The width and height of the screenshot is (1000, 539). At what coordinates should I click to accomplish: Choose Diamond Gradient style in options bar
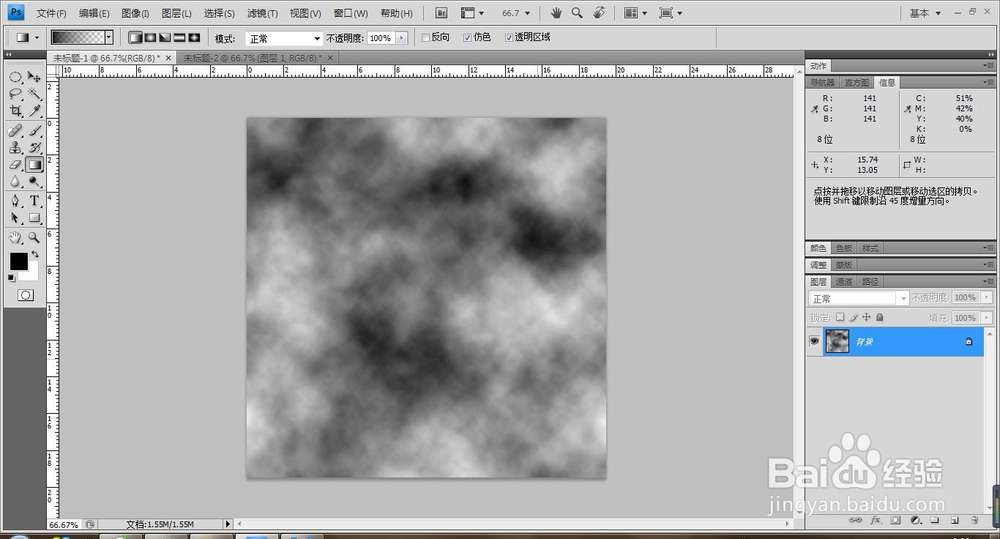point(194,38)
